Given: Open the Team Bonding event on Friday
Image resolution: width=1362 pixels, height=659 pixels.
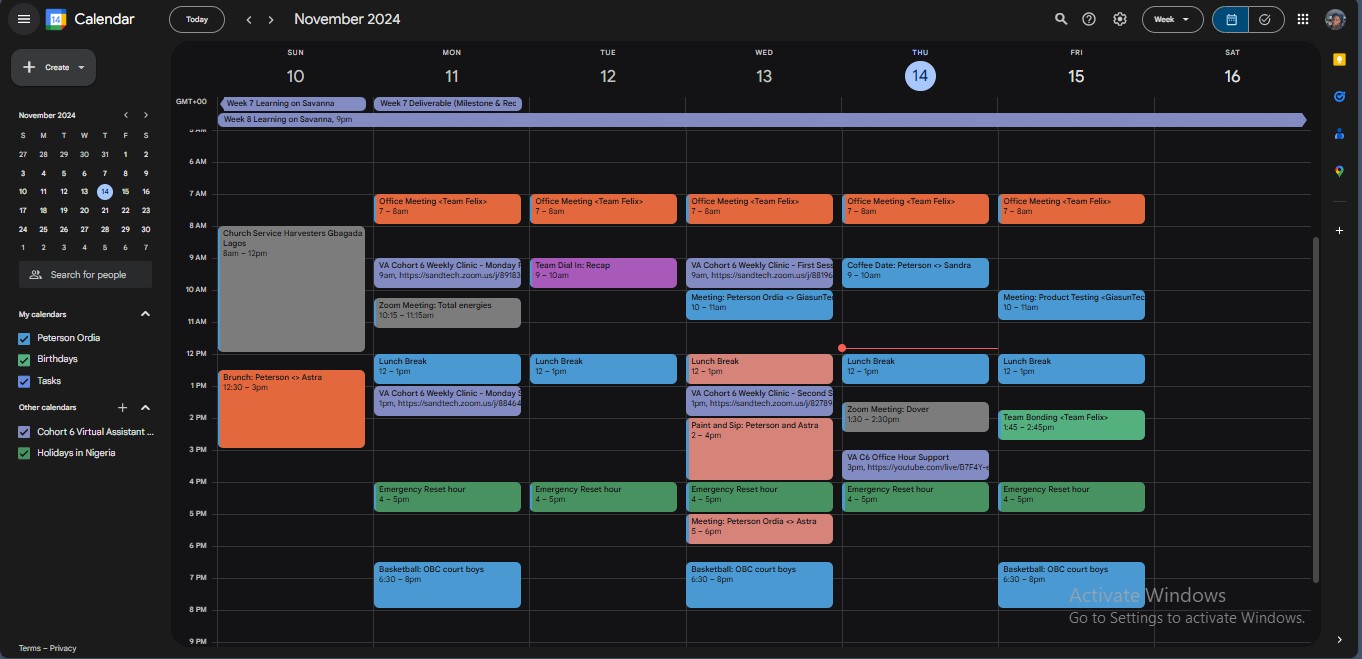Looking at the screenshot, I should point(1070,424).
